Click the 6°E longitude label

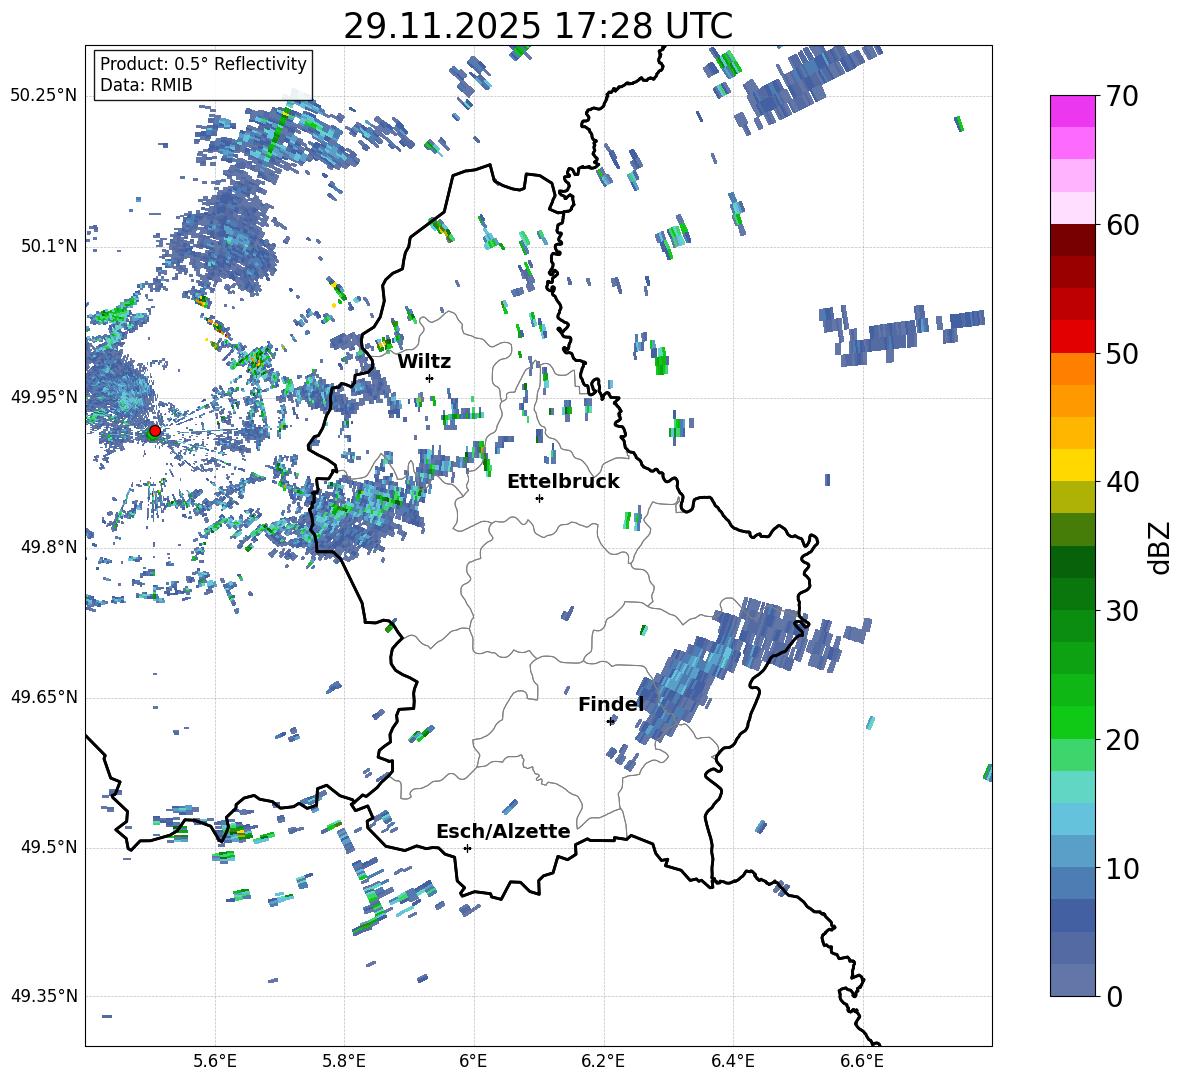tap(473, 1061)
